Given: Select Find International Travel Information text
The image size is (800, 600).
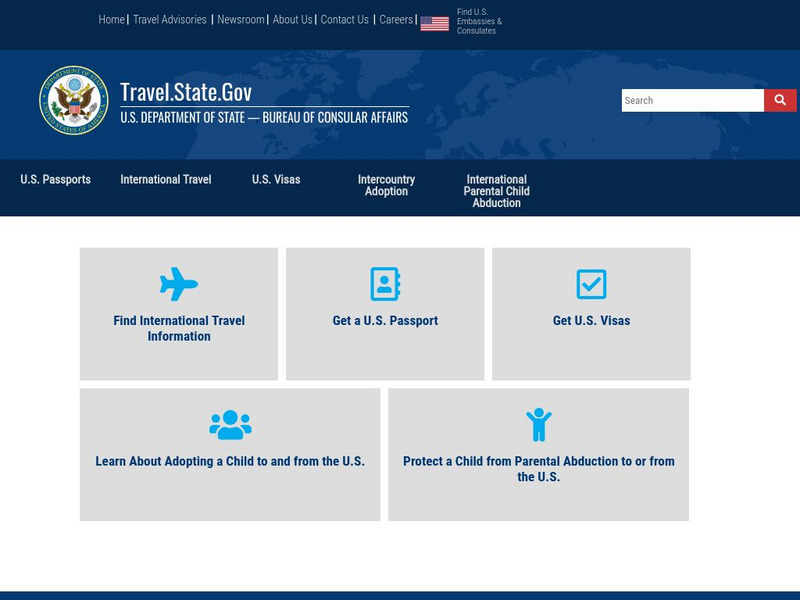Looking at the screenshot, I should 179,328.
